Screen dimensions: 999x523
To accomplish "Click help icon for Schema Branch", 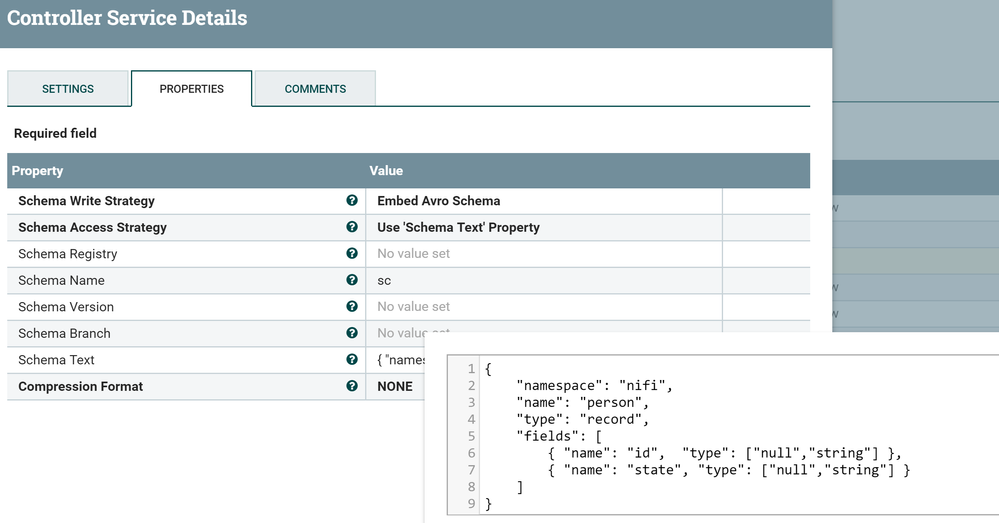I will pyautogui.click(x=352, y=333).
